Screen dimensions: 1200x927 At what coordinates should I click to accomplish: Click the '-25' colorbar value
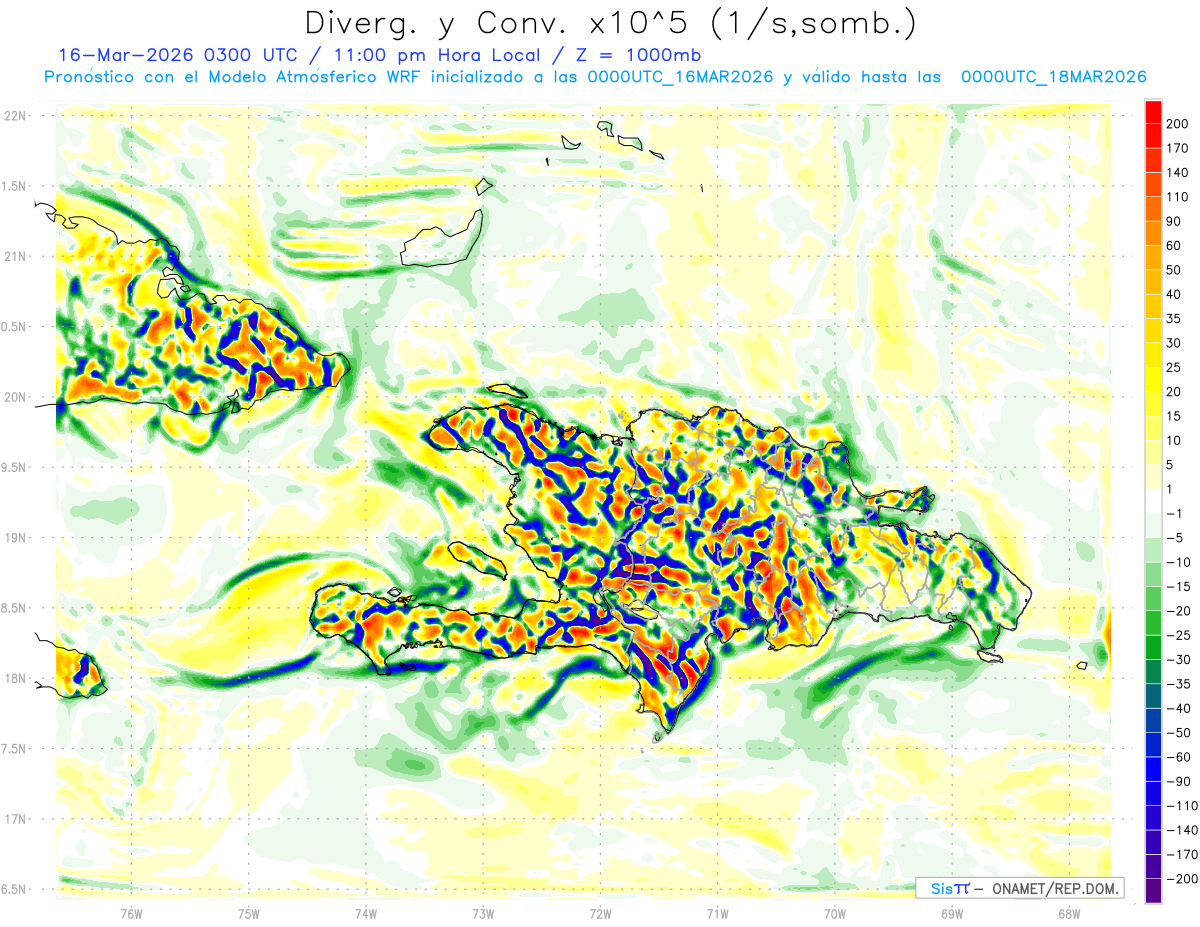click(1177, 635)
